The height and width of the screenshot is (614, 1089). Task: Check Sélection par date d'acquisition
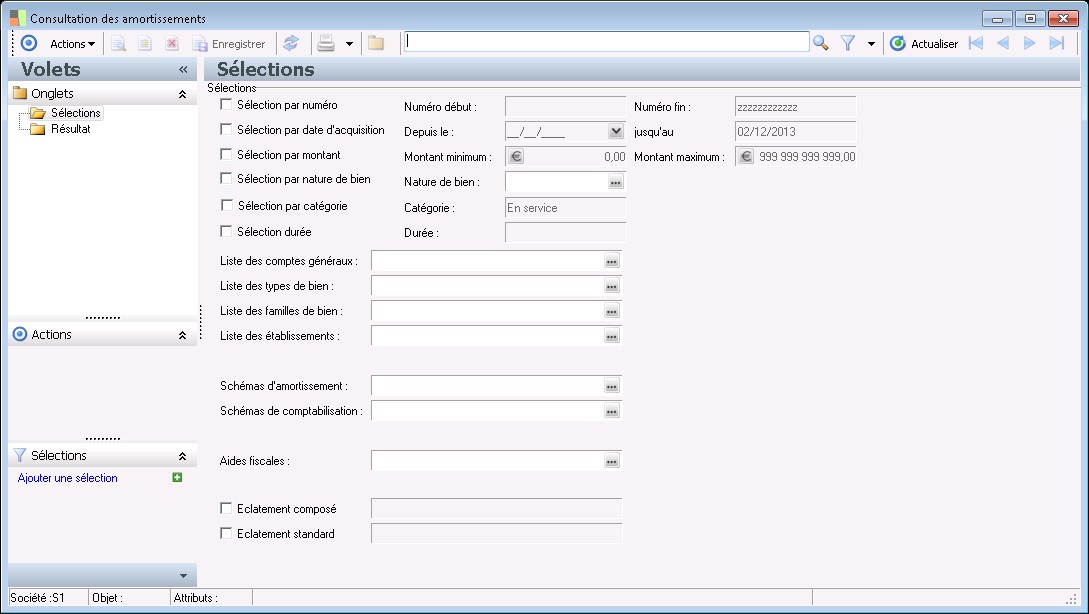[226, 130]
